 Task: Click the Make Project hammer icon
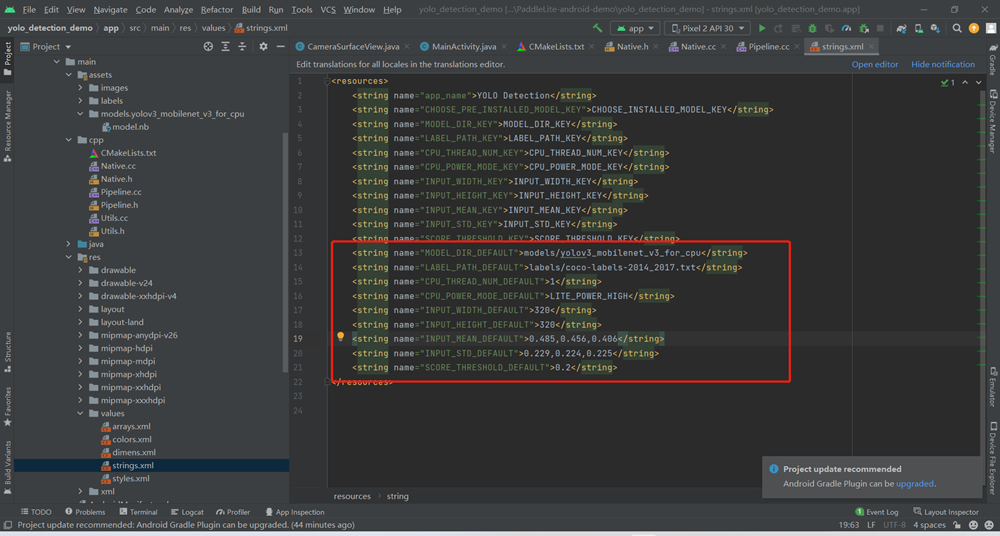click(598, 28)
